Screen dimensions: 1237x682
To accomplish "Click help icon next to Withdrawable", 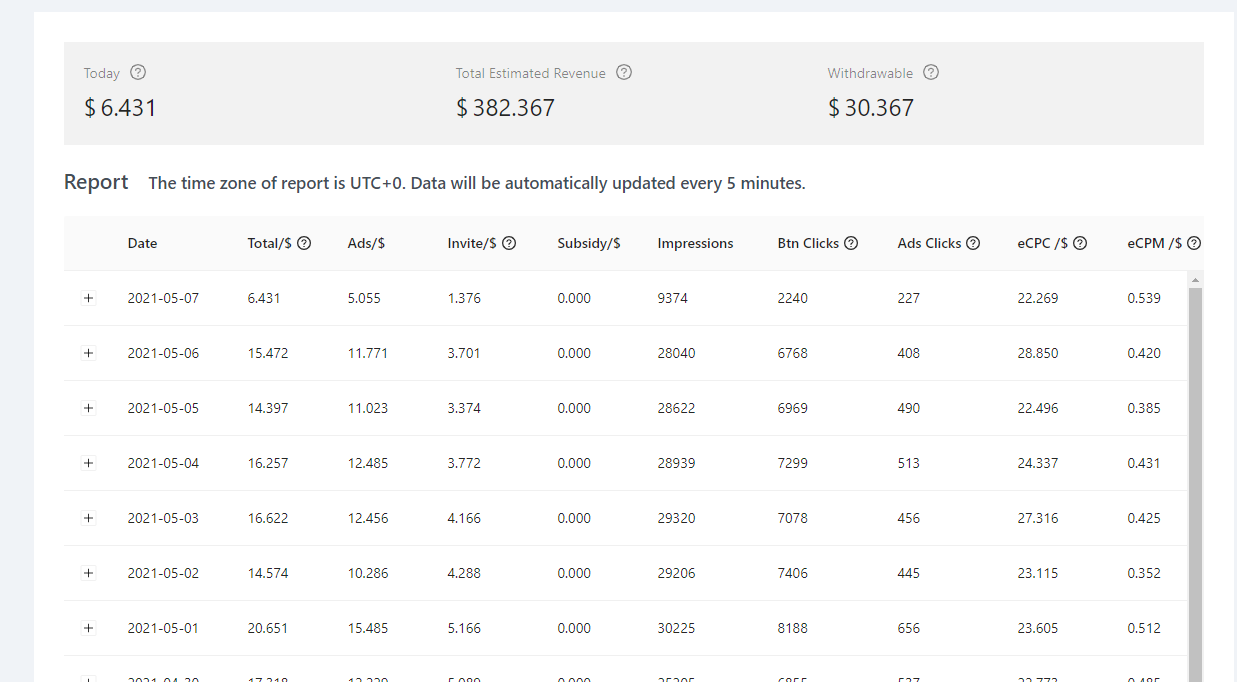I will (x=931, y=72).
